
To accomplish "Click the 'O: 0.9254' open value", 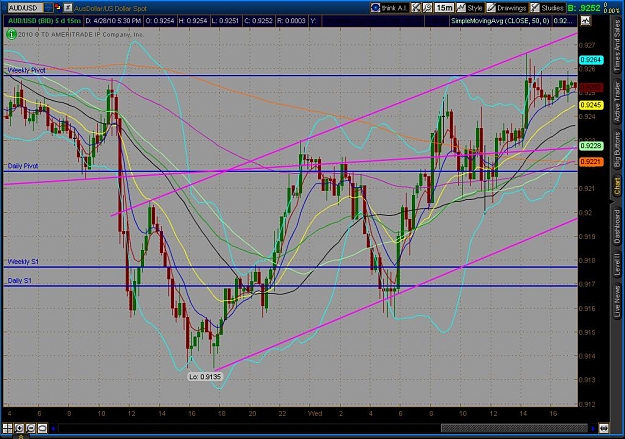I will (160, 21).
